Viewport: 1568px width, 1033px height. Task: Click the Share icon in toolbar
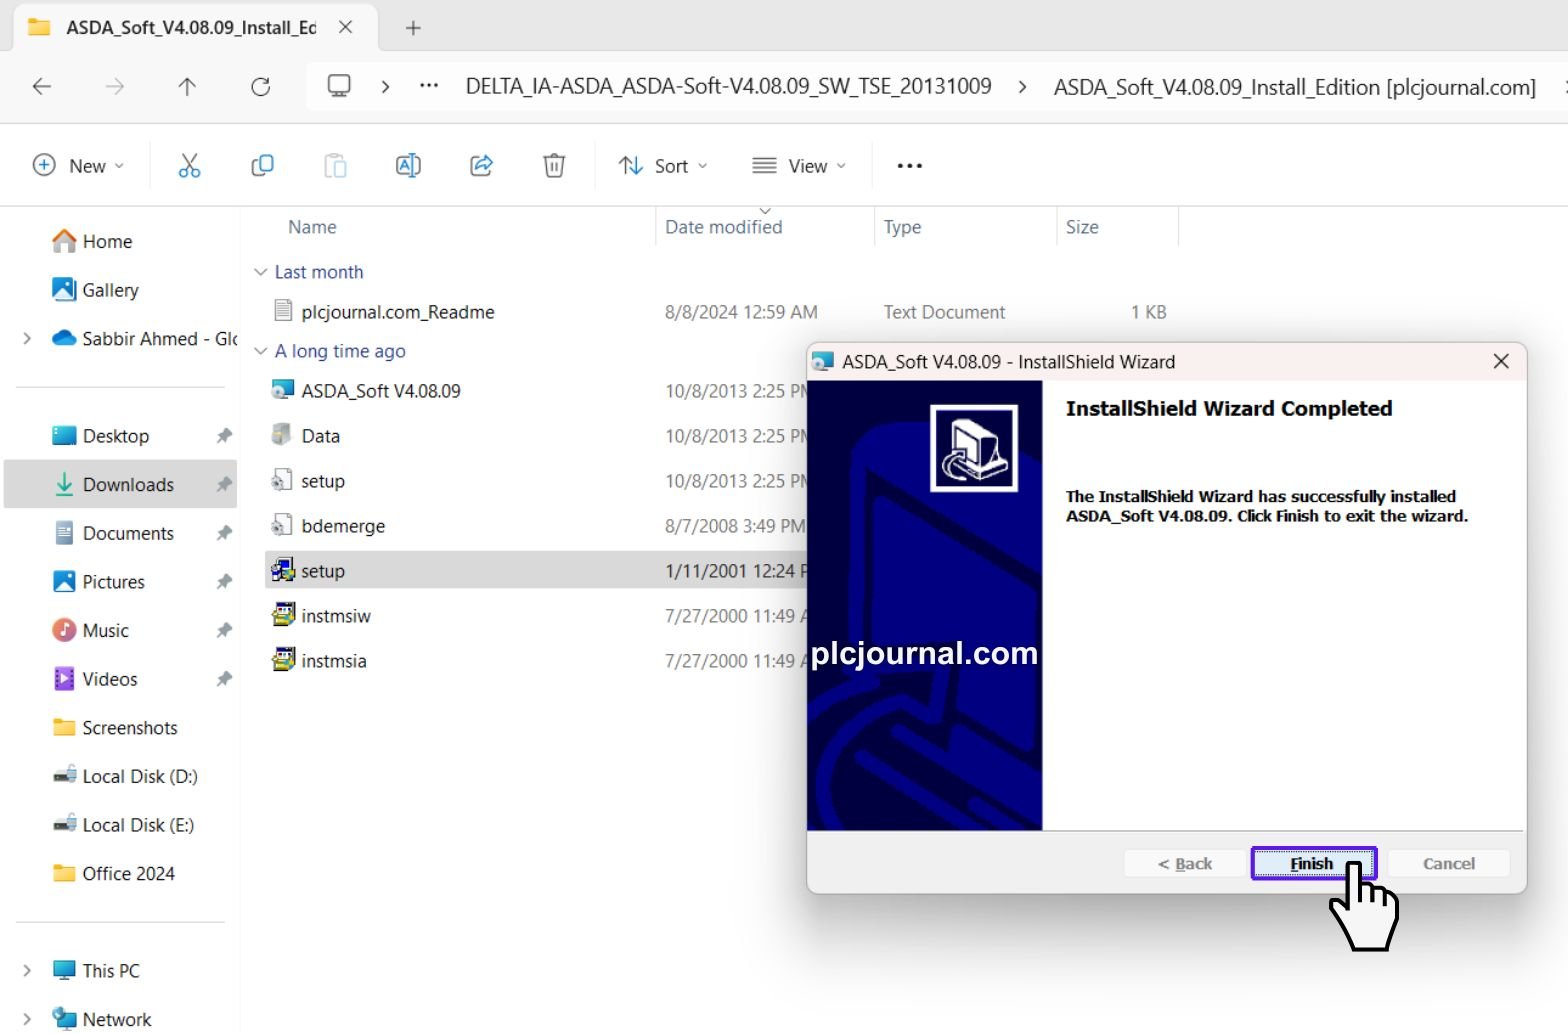pos(481,166)
